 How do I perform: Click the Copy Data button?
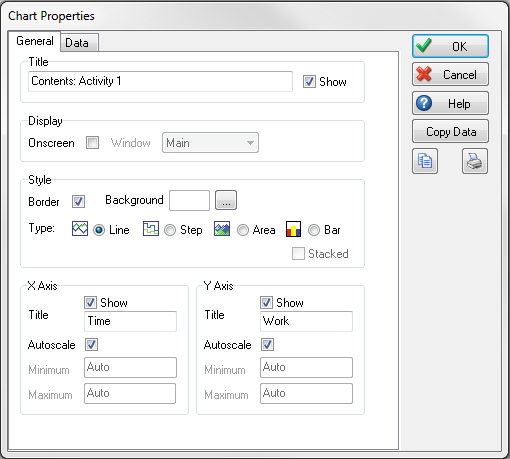tap(450, 132)
